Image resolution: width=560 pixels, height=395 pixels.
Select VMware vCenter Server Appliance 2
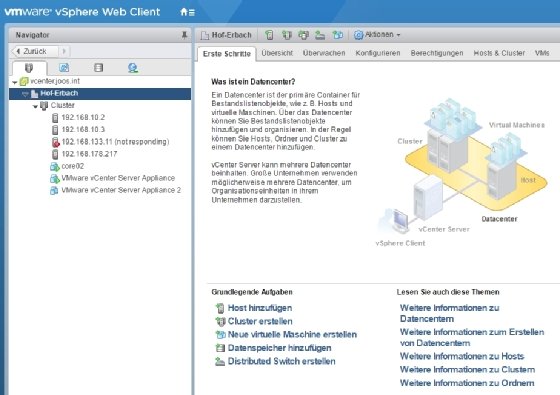[x=121, y=190]
